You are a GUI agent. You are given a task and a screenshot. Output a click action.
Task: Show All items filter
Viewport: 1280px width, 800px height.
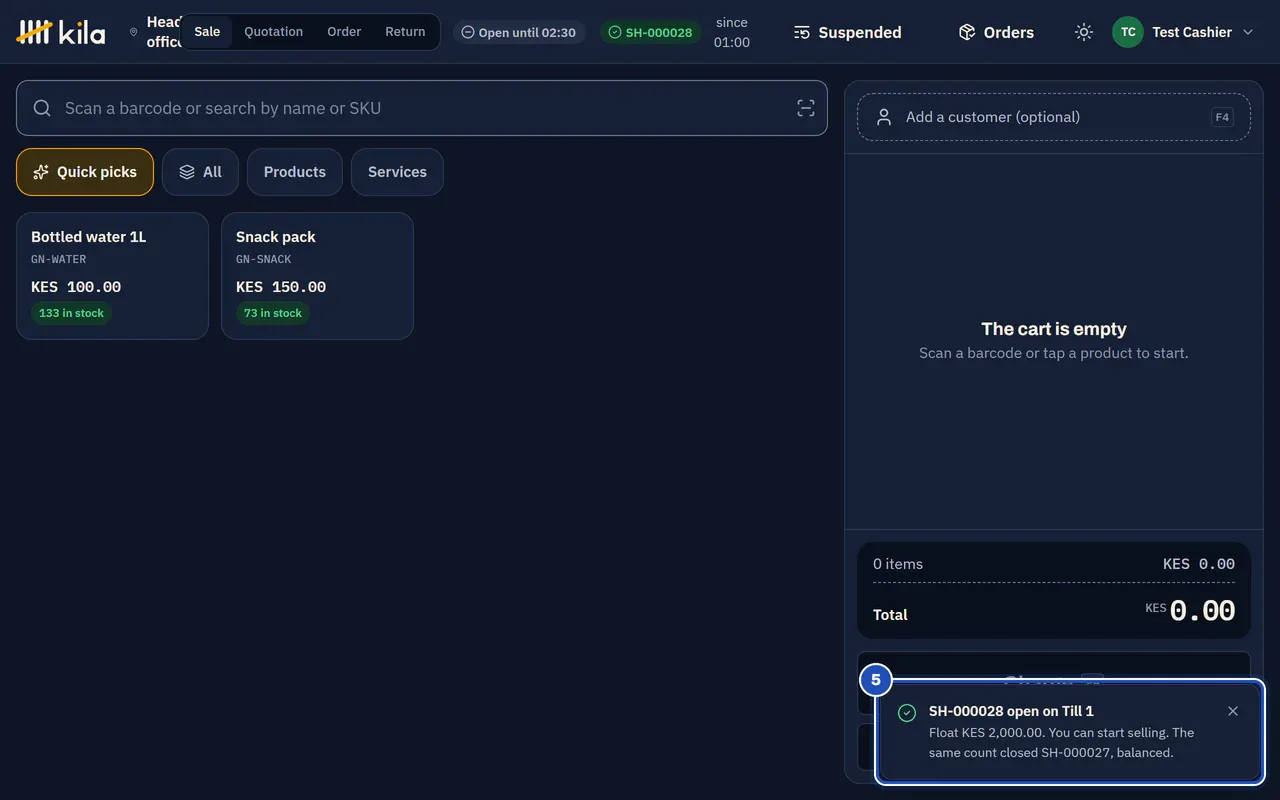pos(200,172)
